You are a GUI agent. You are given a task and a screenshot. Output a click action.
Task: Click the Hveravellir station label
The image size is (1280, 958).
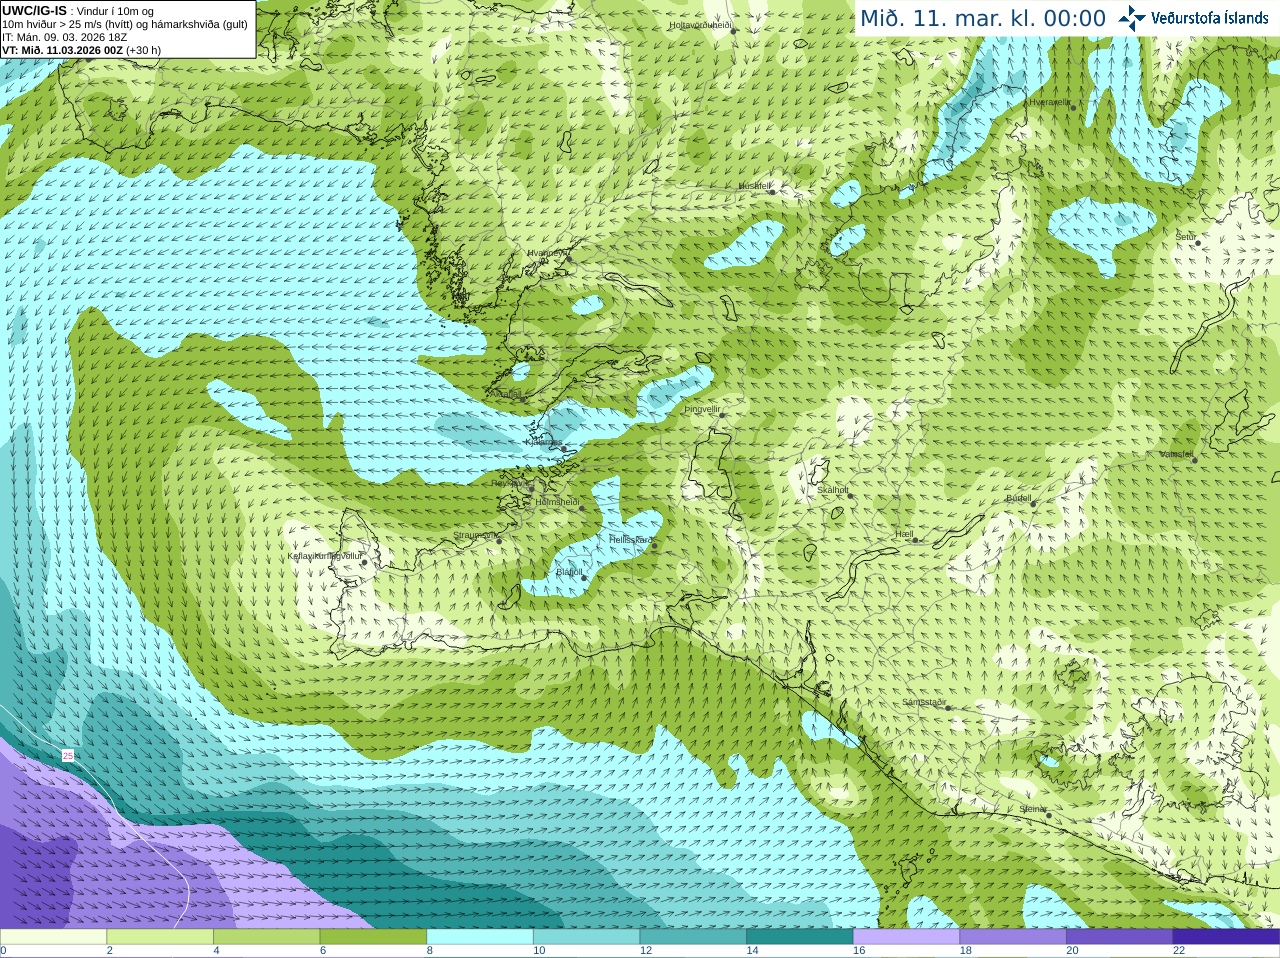tap(1050, 102)
